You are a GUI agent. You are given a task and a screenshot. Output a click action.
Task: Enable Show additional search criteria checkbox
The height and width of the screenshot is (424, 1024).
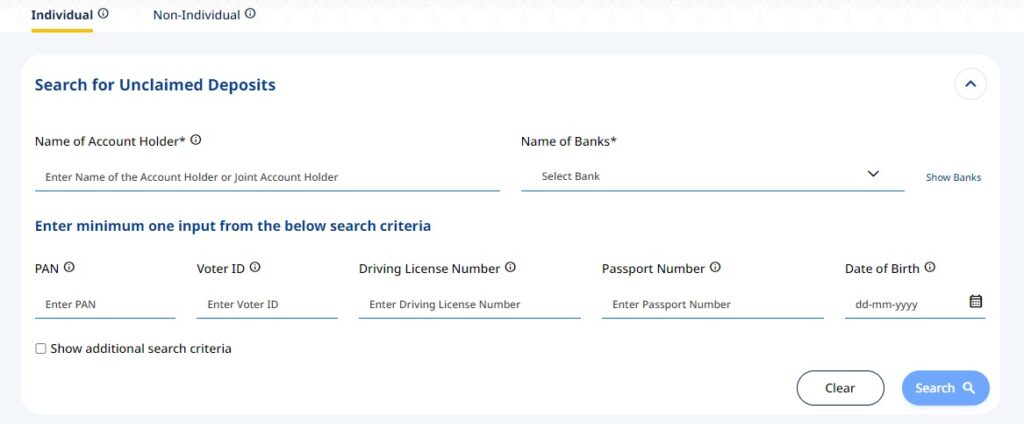[x=41, y=349]
